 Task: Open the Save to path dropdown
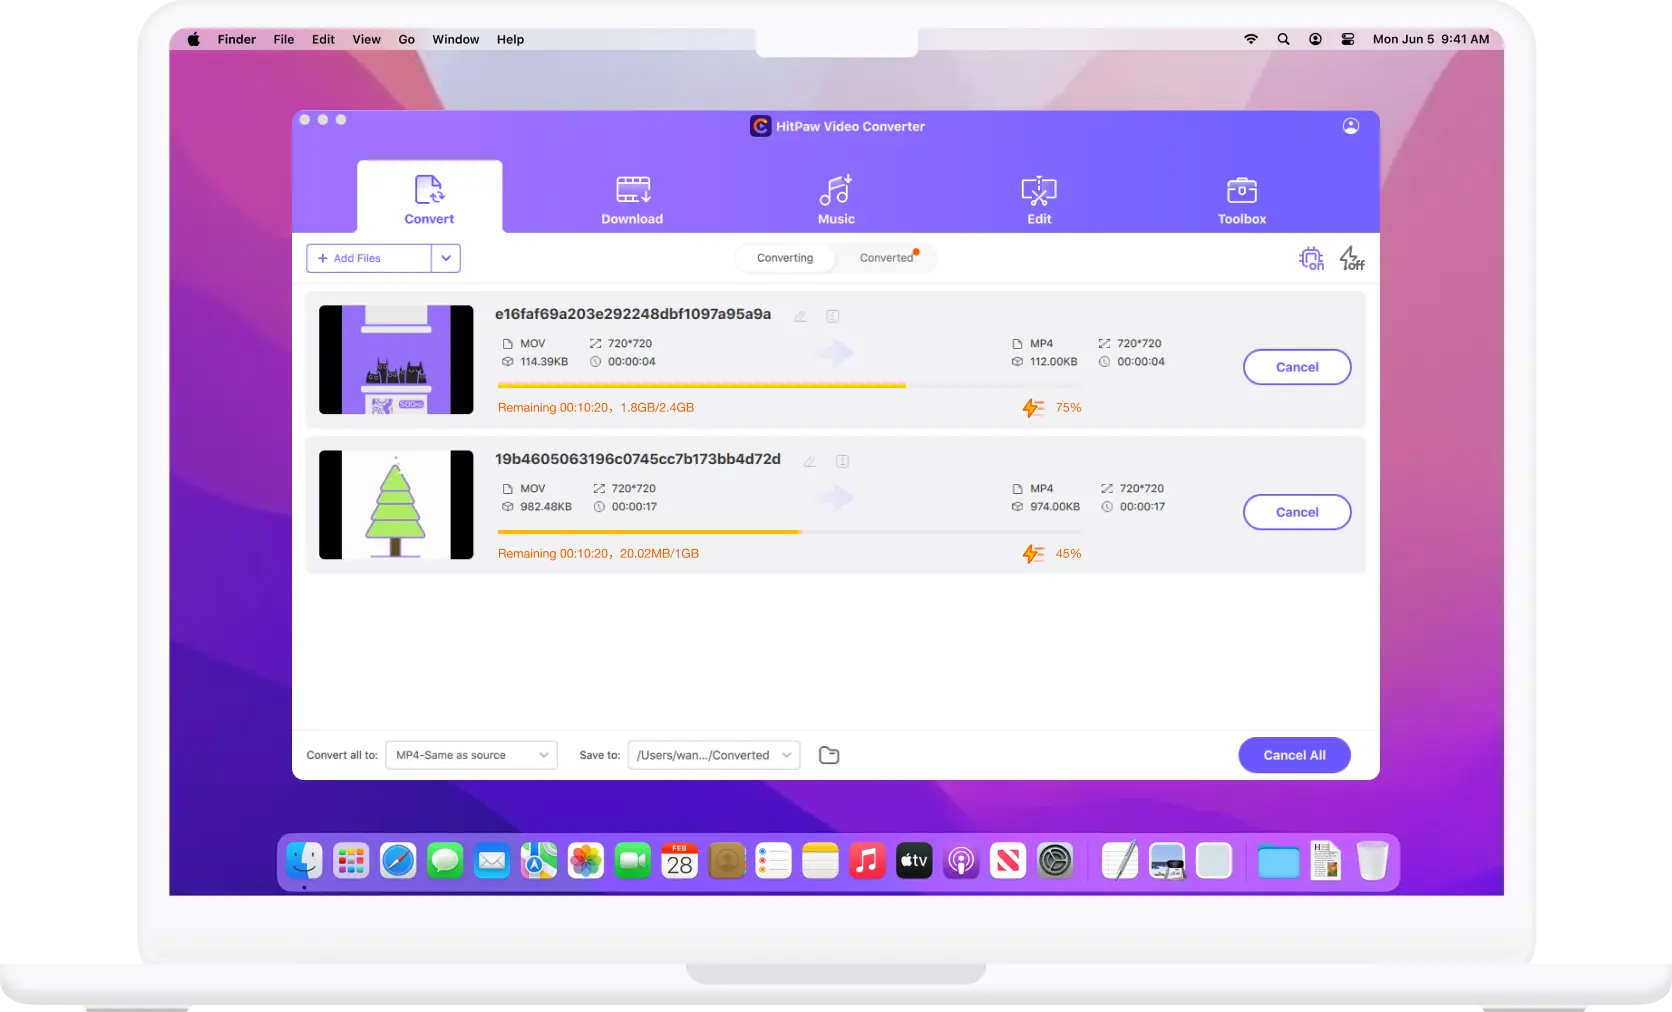click(x=714, y=755)
